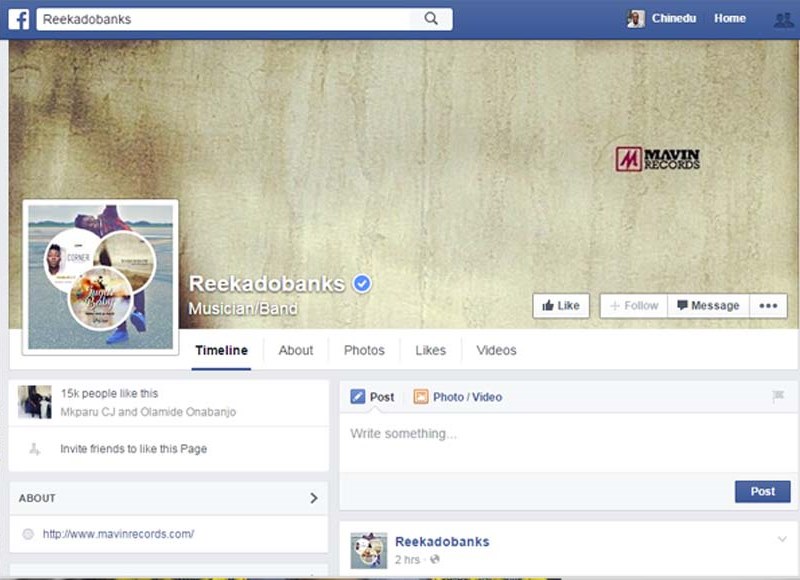
Task: Click the invite friends icon
Action: pos(34,449)
